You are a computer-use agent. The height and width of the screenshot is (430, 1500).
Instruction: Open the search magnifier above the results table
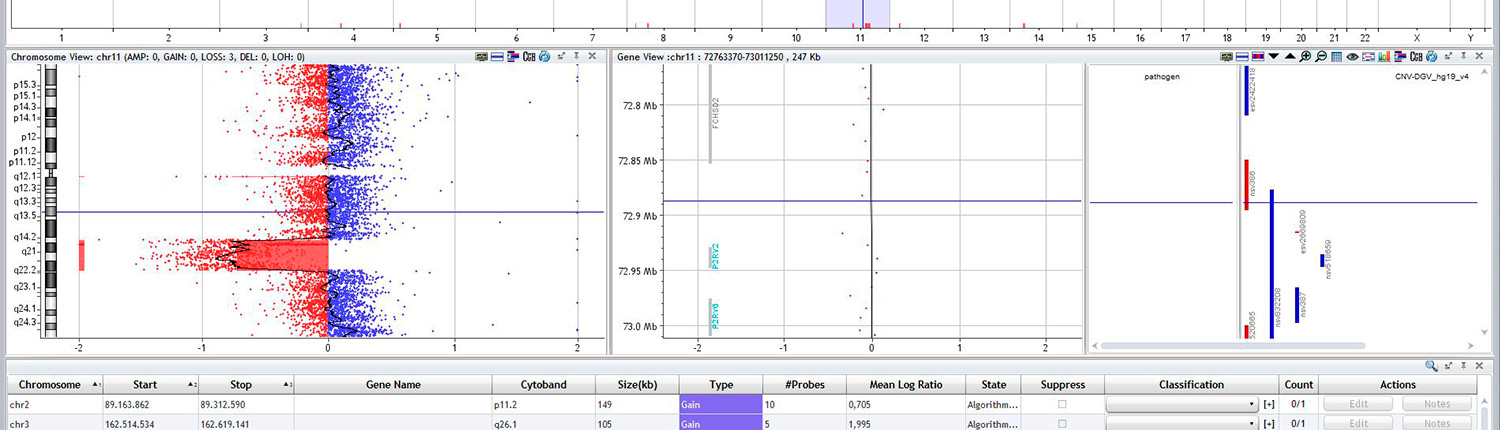(1431, 366)
